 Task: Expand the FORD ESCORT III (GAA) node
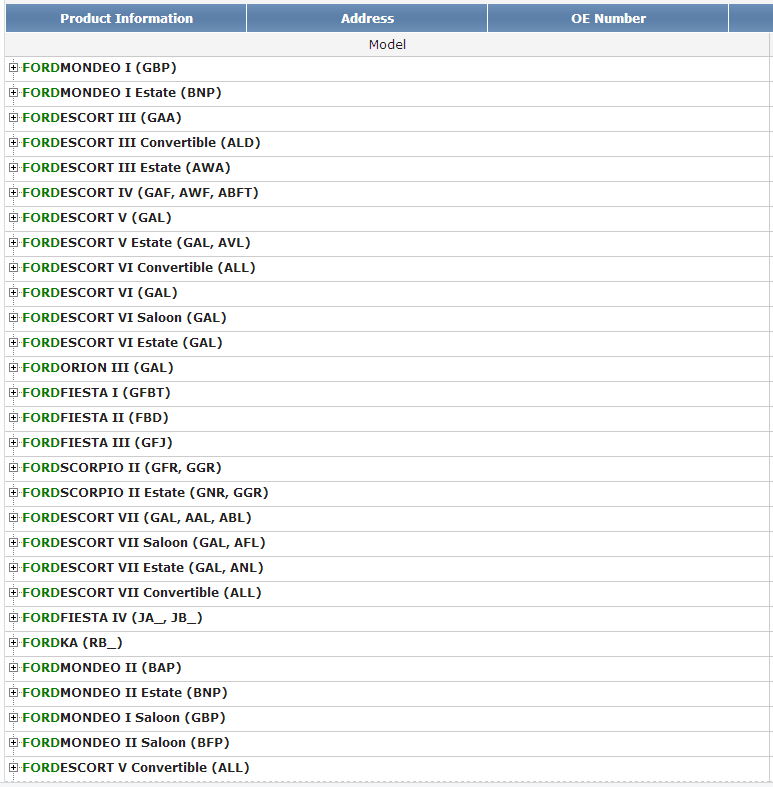14,117
